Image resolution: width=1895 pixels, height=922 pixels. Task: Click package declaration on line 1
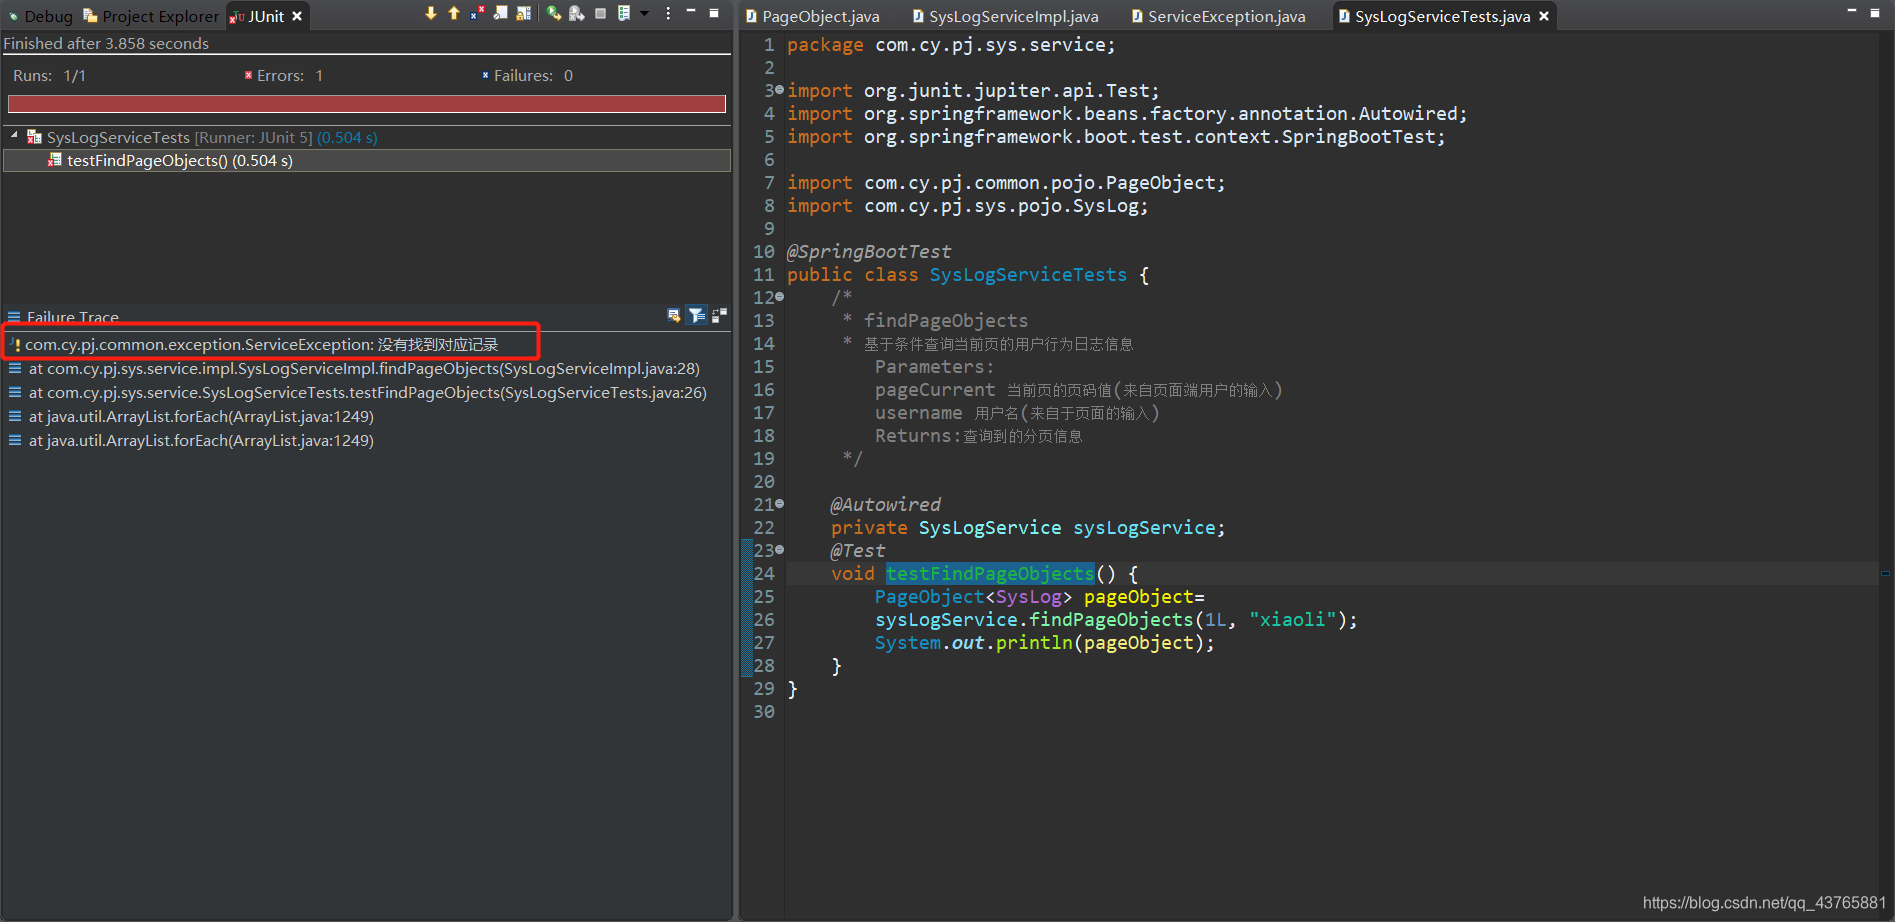(x=951, y=45)
